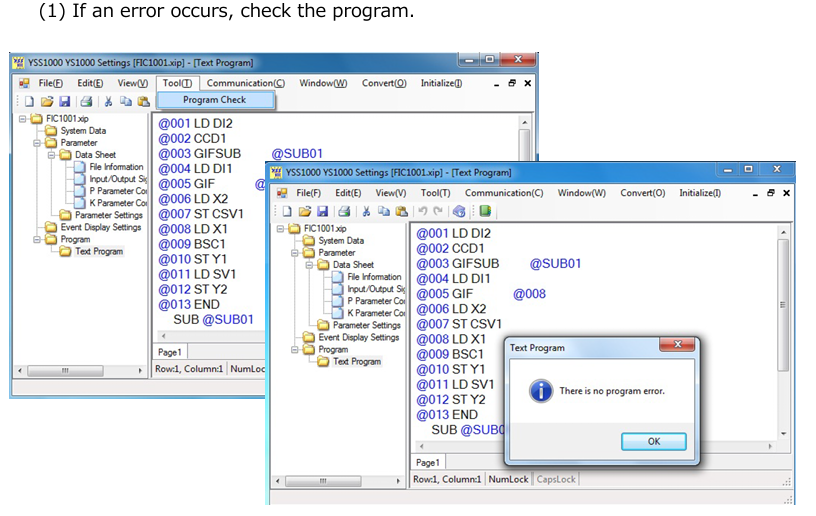The width and height of the screenshot is (816, 516).
Task: Collapse the Data Sheet folder in the front window tree
Action: [x=310, y=265]
